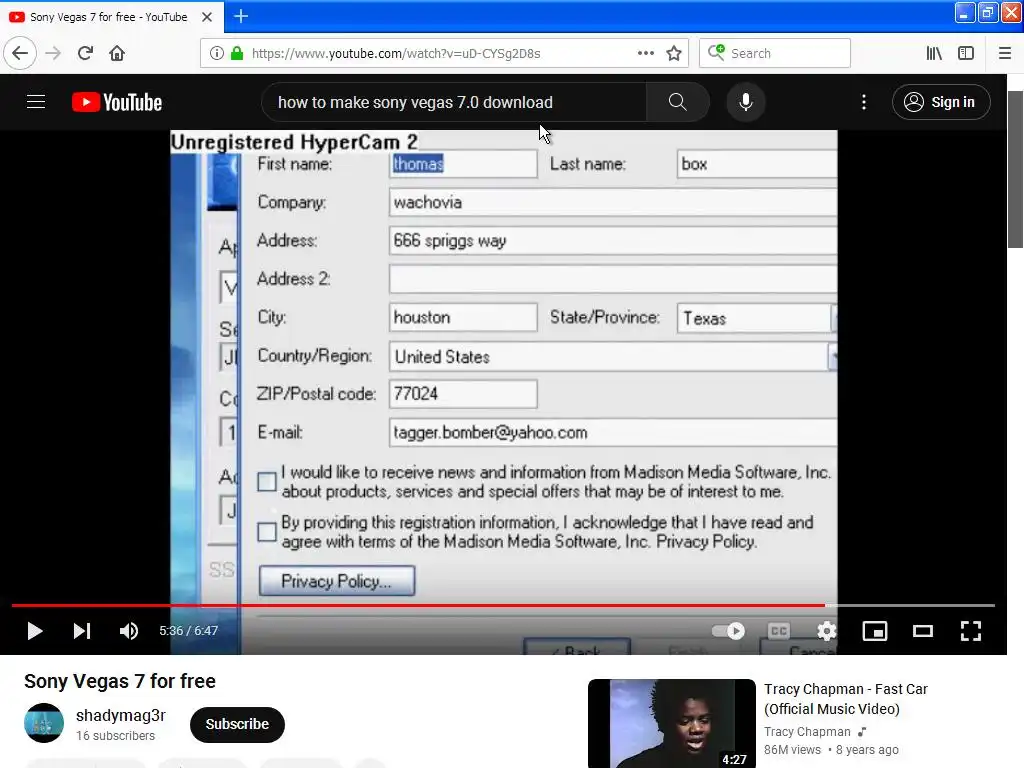The image size is (1024, 768).
Task: Sign in to YouTube
Action: click(941, 102)
